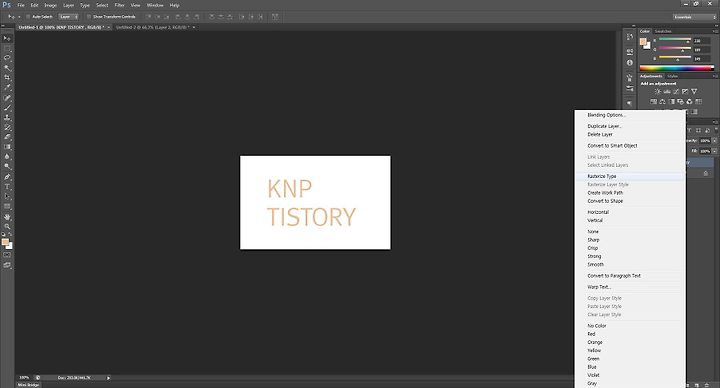Open the Filter menu

pos(119,5)
